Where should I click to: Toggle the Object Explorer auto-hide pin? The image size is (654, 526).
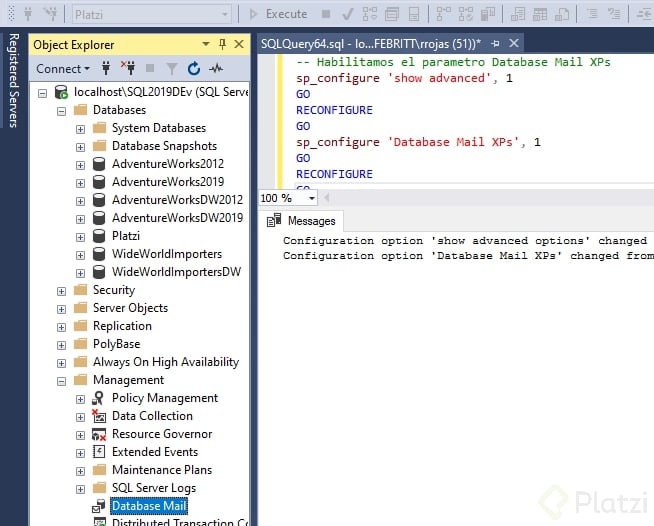point(222,44)
